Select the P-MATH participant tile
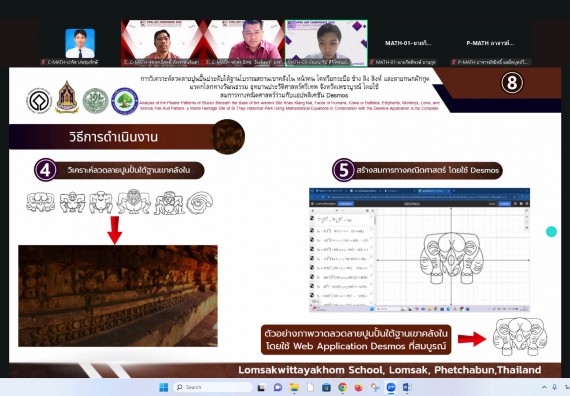The width and height of the screenshot is (570, 396). (490, 43)
